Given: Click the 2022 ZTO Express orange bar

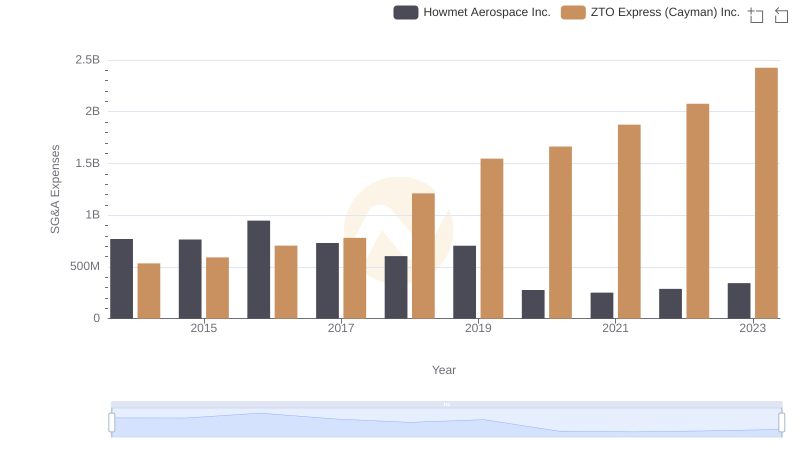Looking at the screenshot, I should 697,211.
